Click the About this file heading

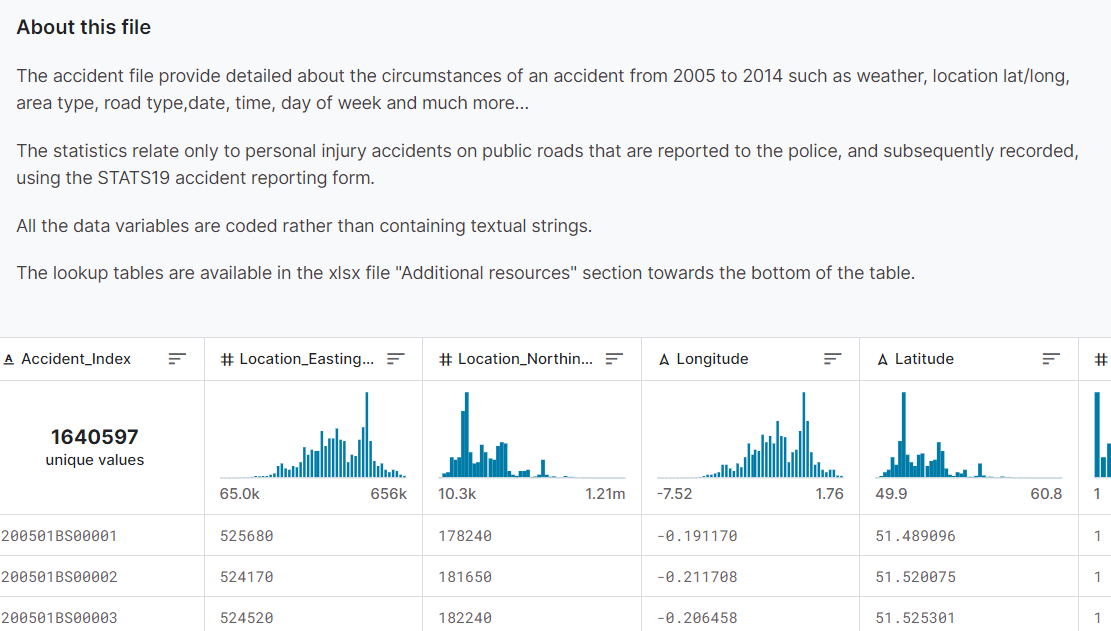point(84,28)
